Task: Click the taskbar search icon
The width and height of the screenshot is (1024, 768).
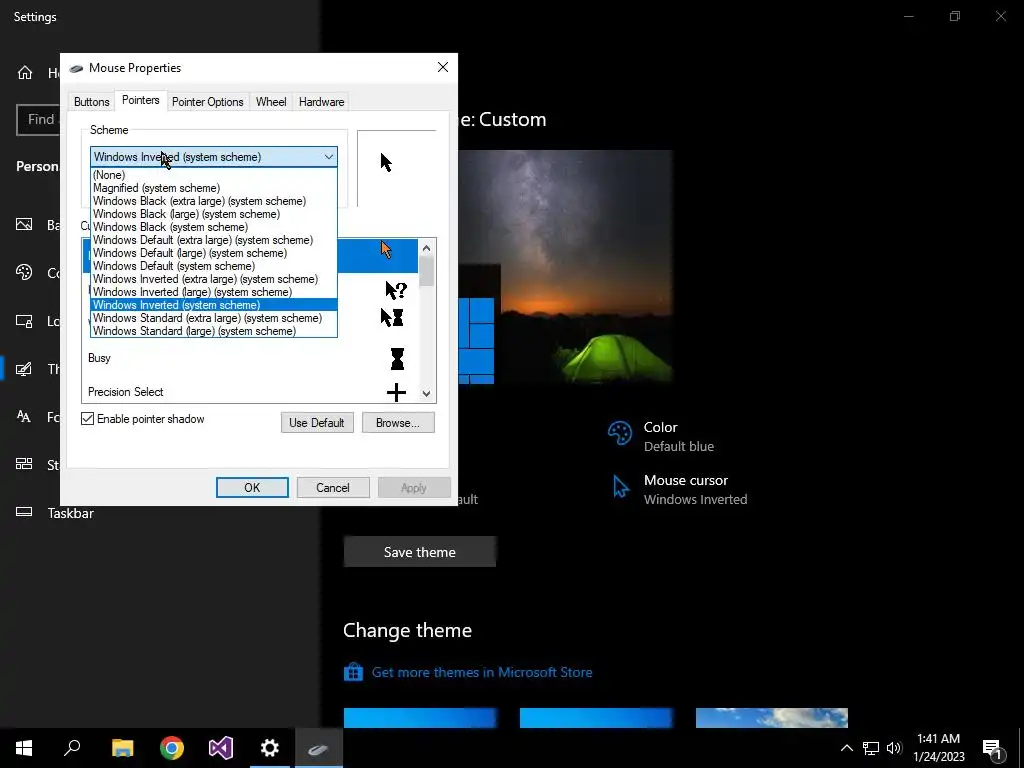Action: pos(72,748)
